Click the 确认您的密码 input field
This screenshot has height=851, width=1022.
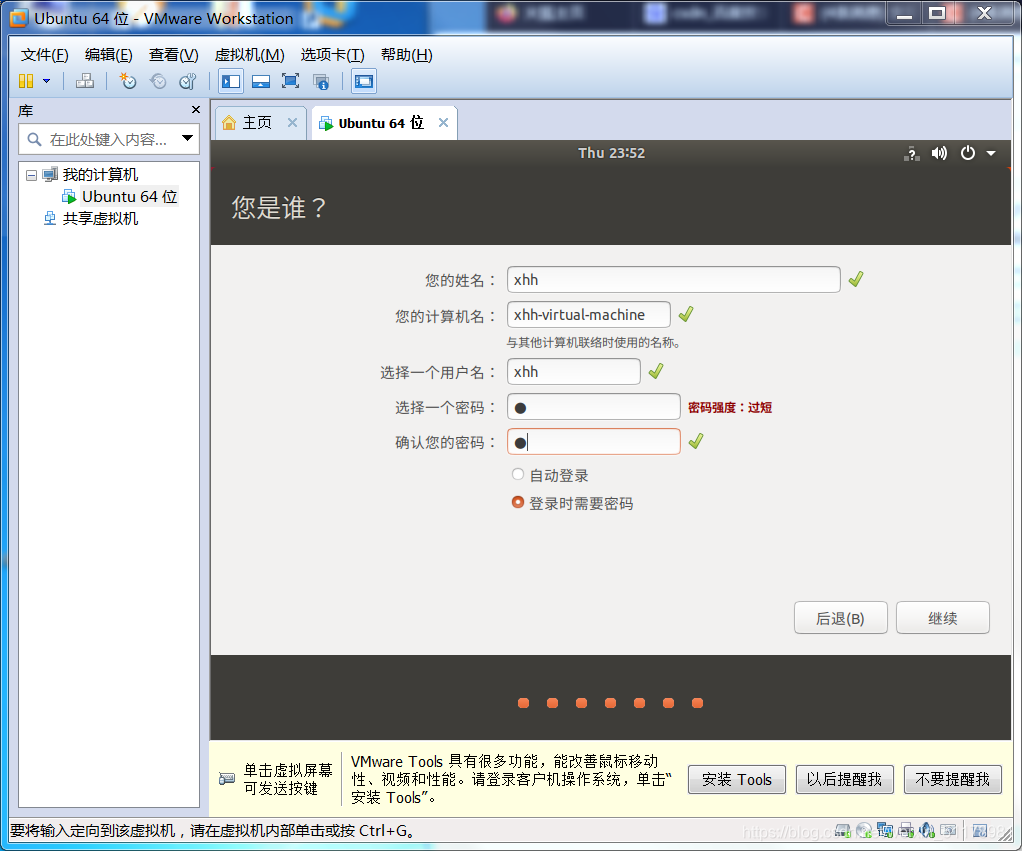click(594, 442)
